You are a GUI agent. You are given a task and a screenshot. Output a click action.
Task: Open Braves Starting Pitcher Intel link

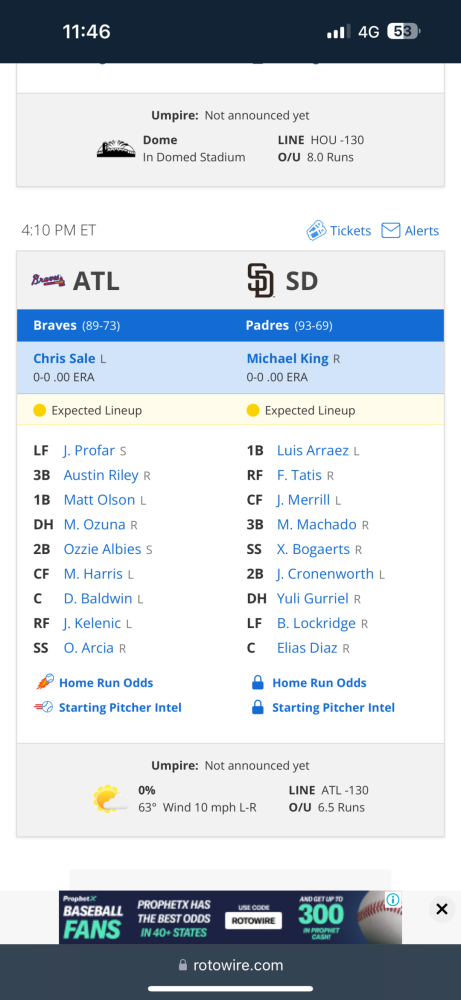[120, 707]
